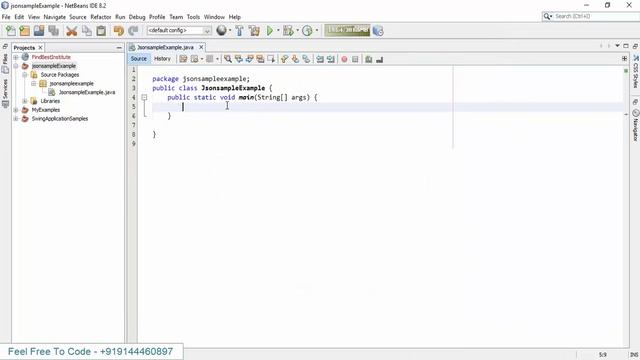Click the Start Macro Recording red icon
640x360 pixels.
coord(344,59)
